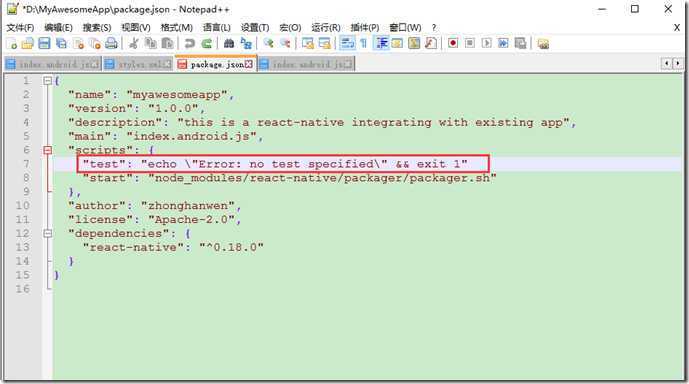
Task: Zoom in using the toolbar icon
Action: coord(268,43)
